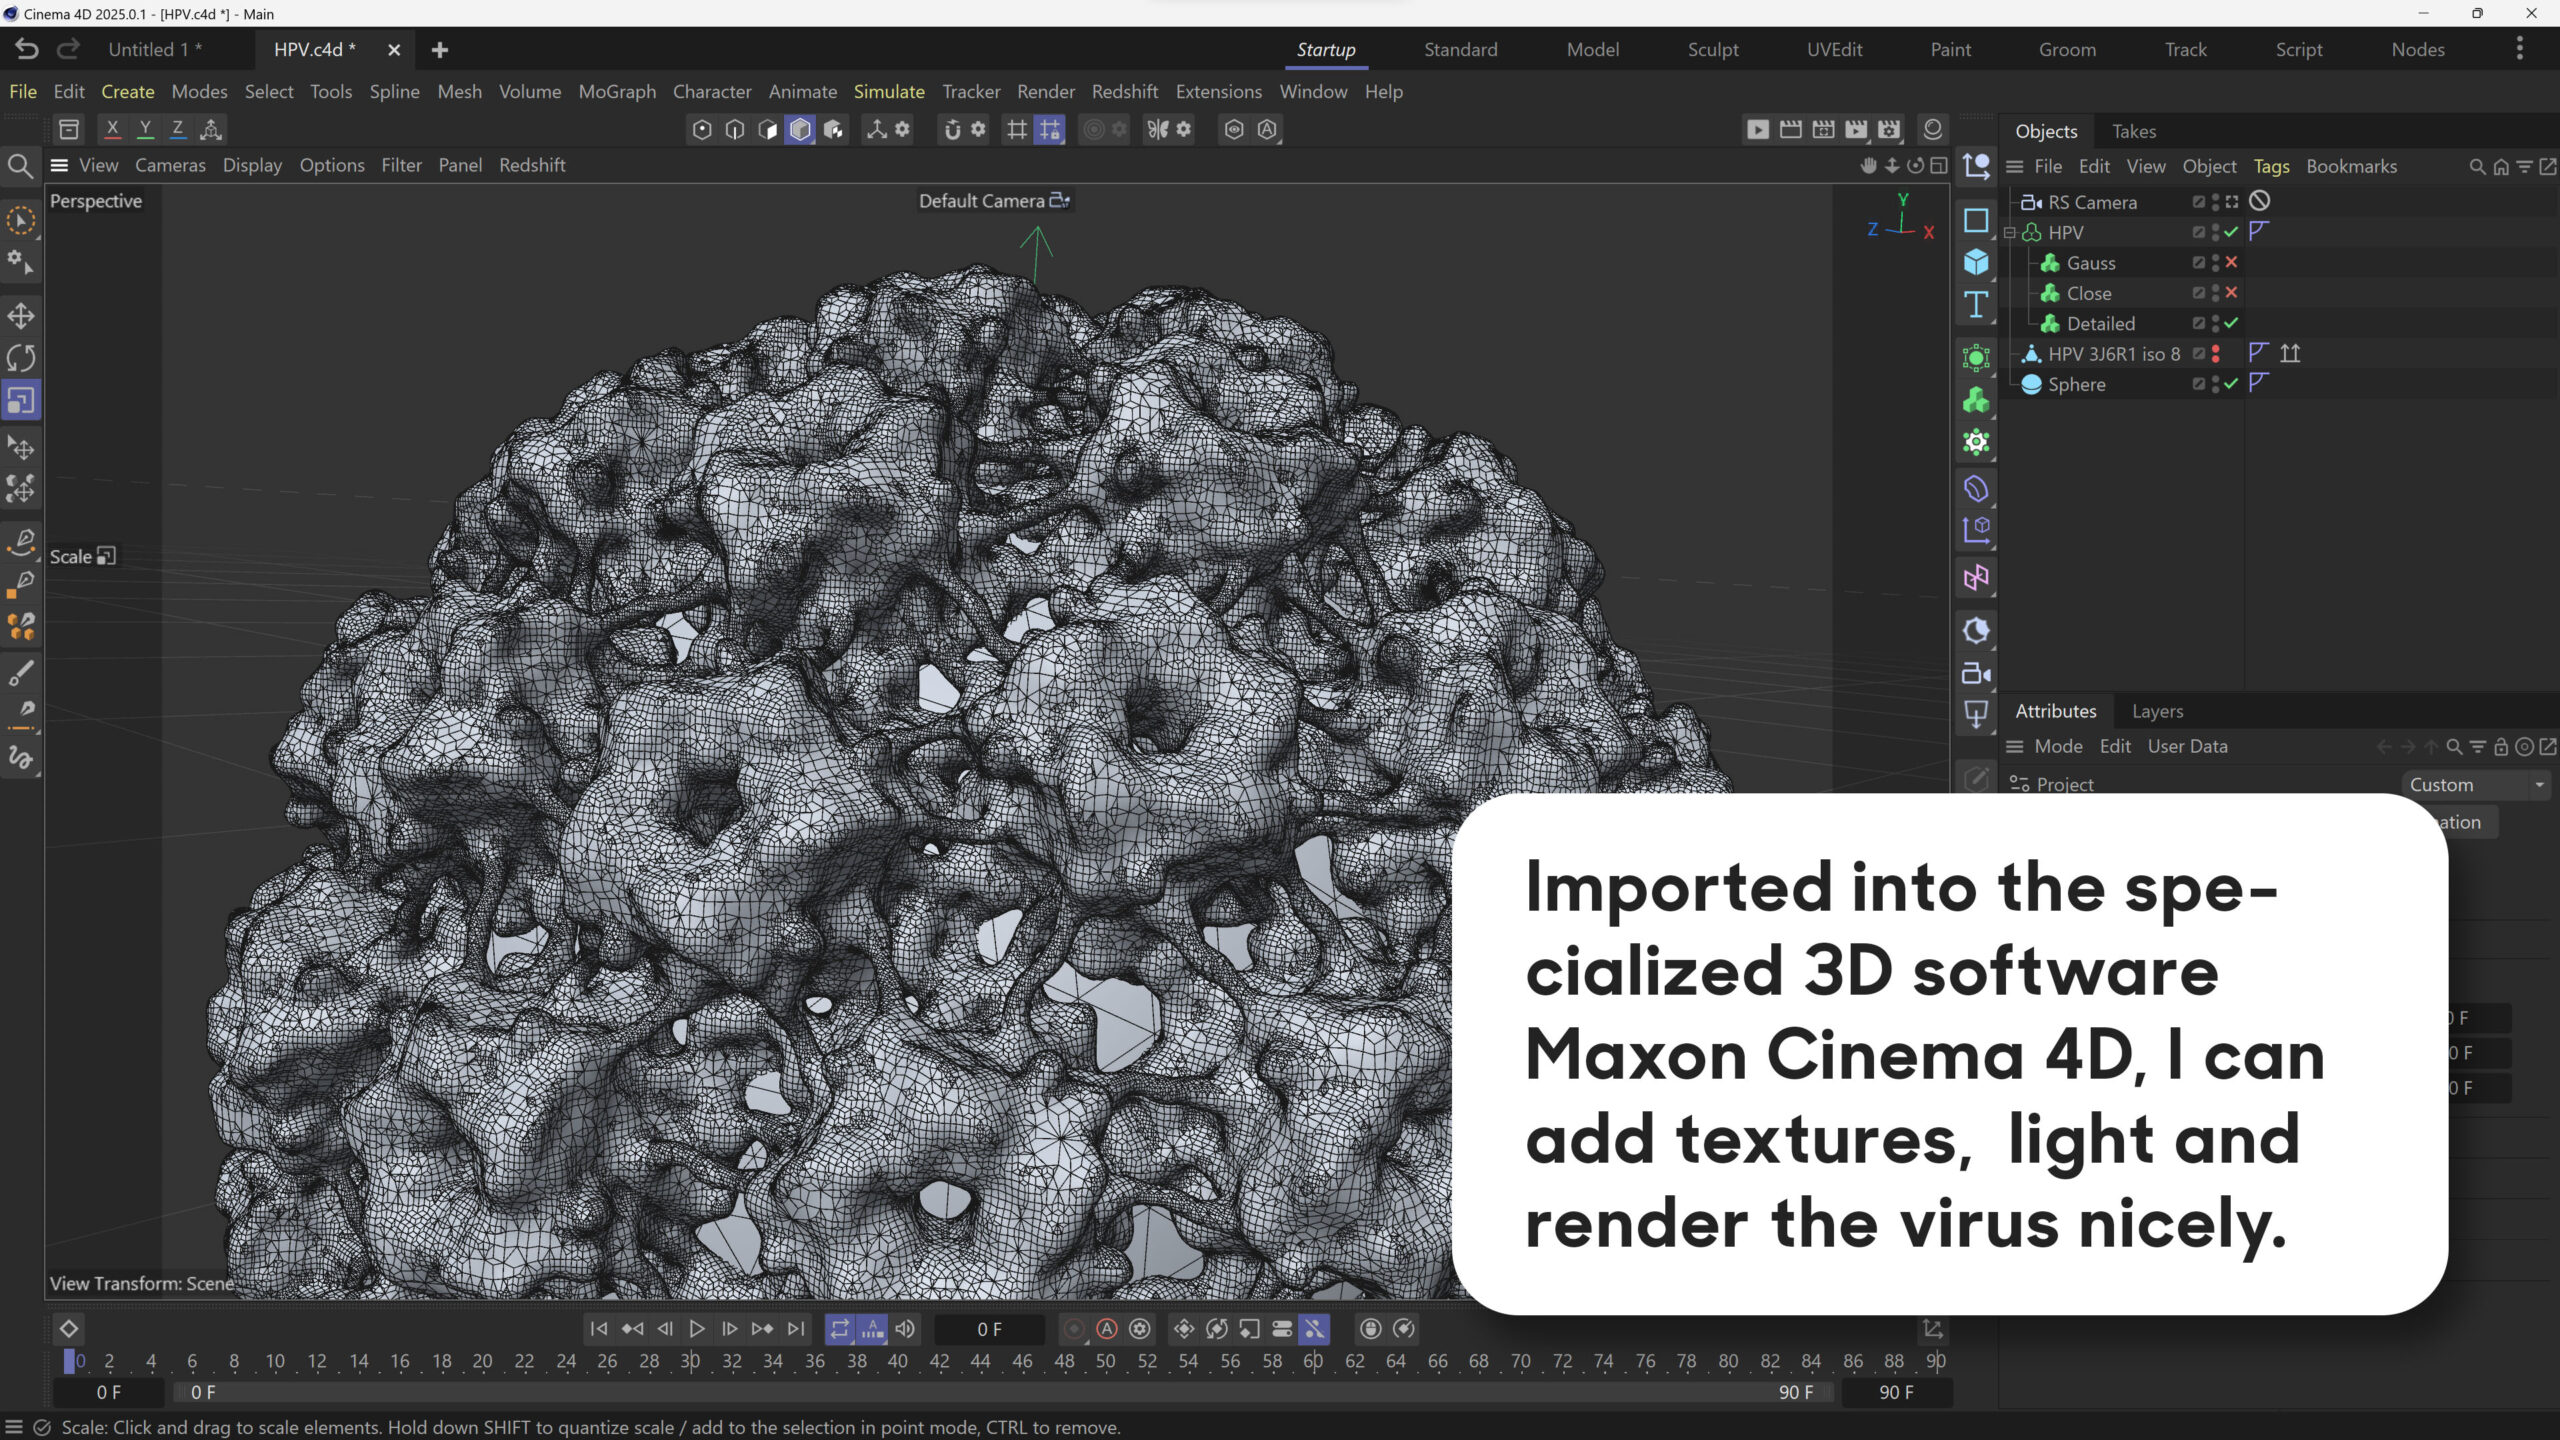Toggle X axis lock
Screen dimensions: 2560x1440
[x=113, y=129]
